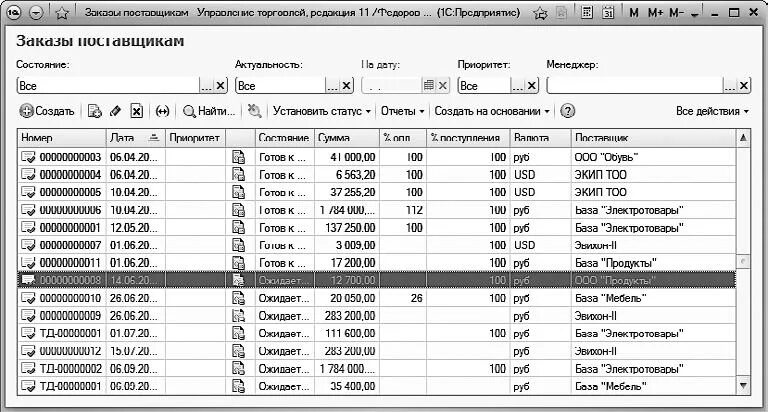Select supplier База "Продукты" cell
Image resolution: width=768 pixels, height=412 pixels.
pyautogui.click(x=653, y=263)
